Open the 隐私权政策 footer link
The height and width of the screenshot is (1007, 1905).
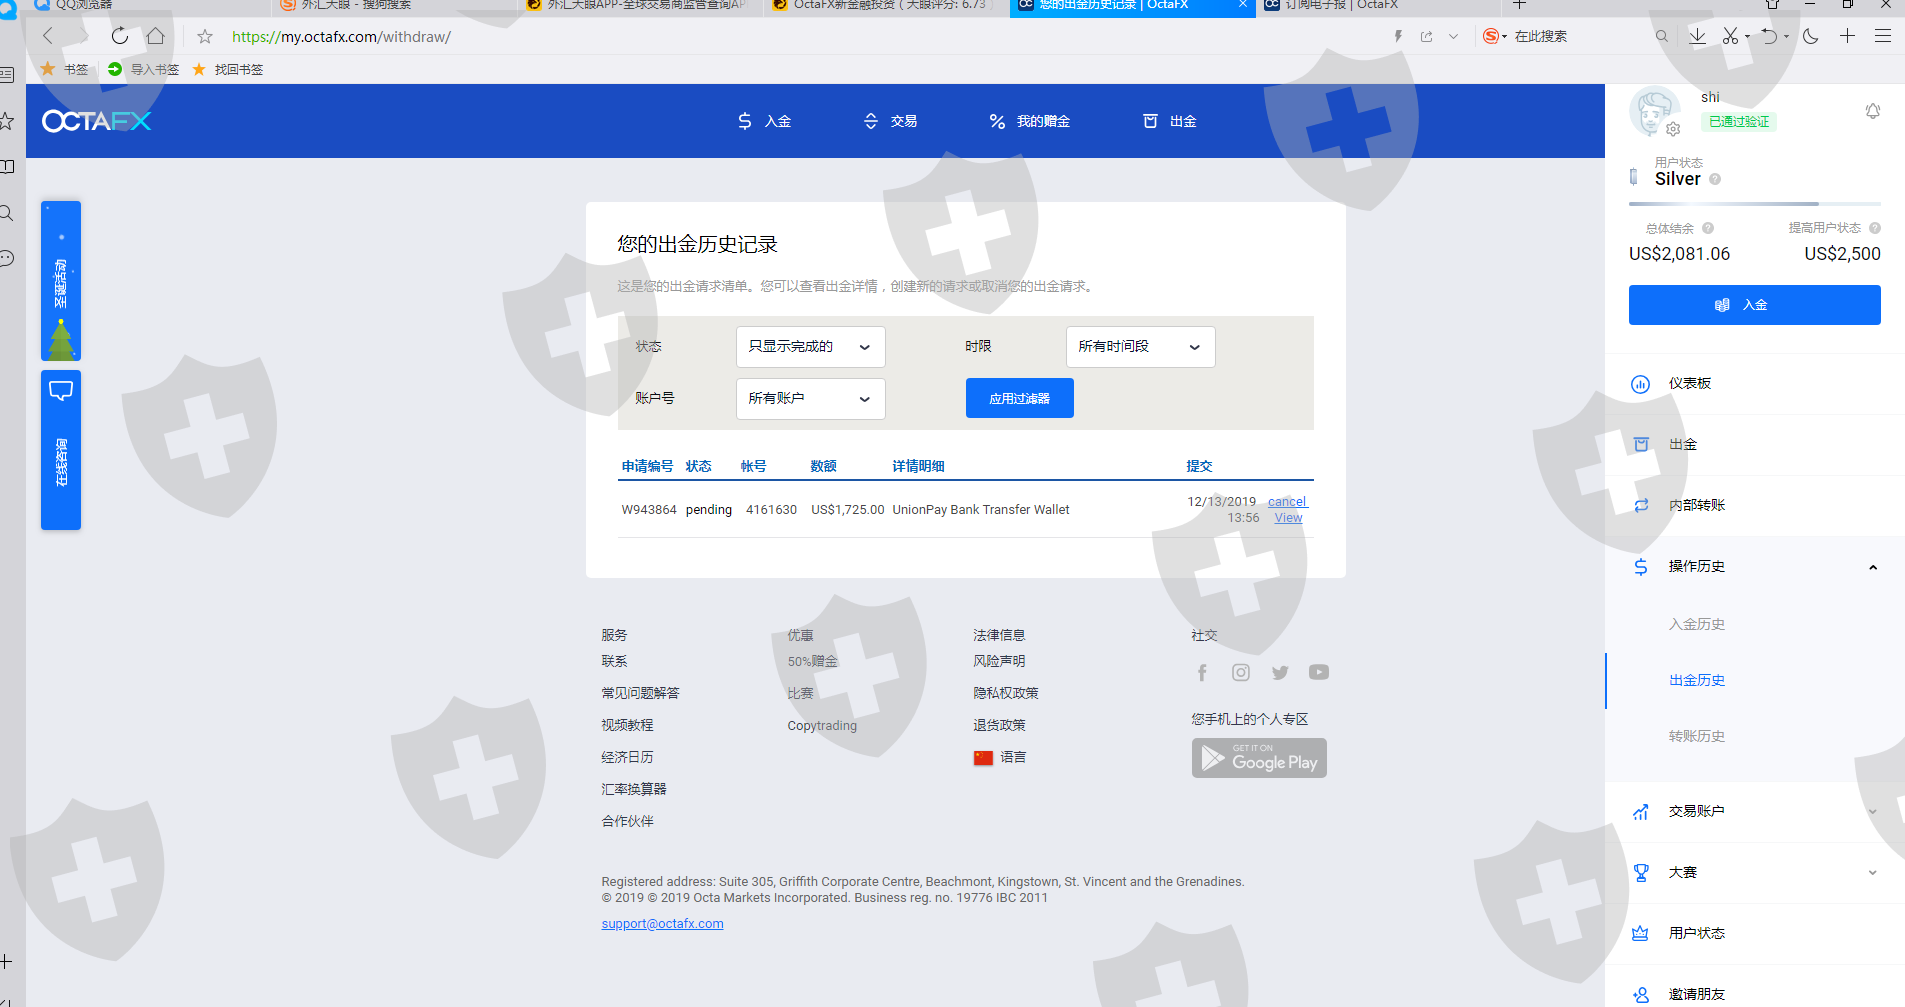coord(1006,693)
